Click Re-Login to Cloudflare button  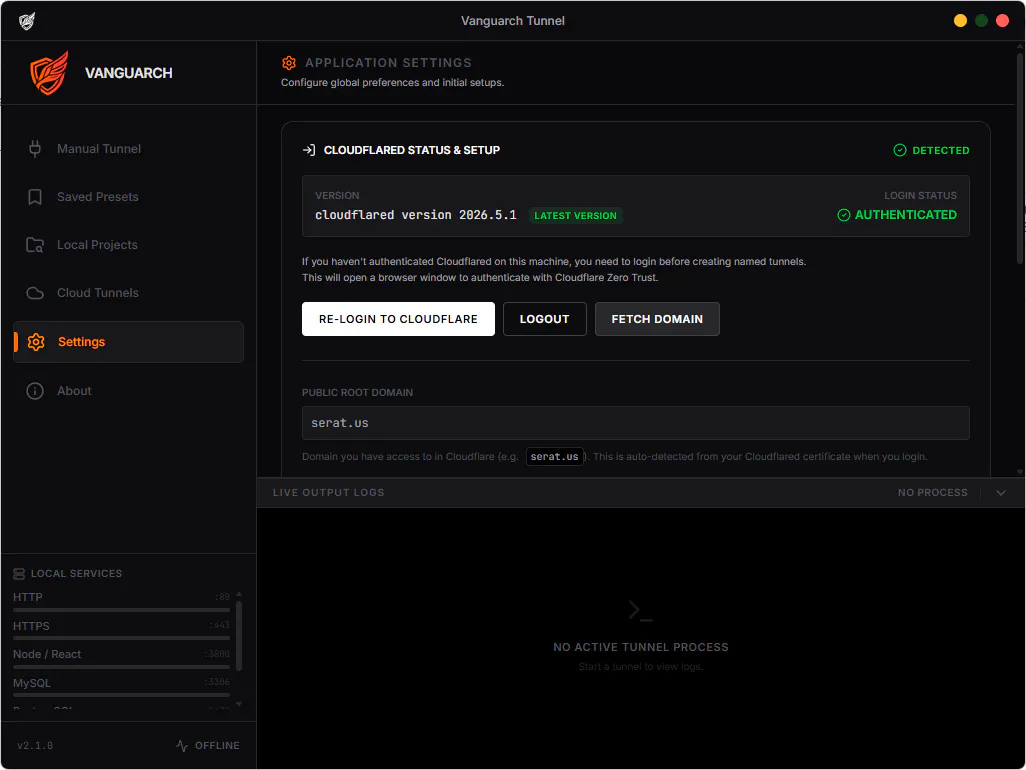pos(398,319)
